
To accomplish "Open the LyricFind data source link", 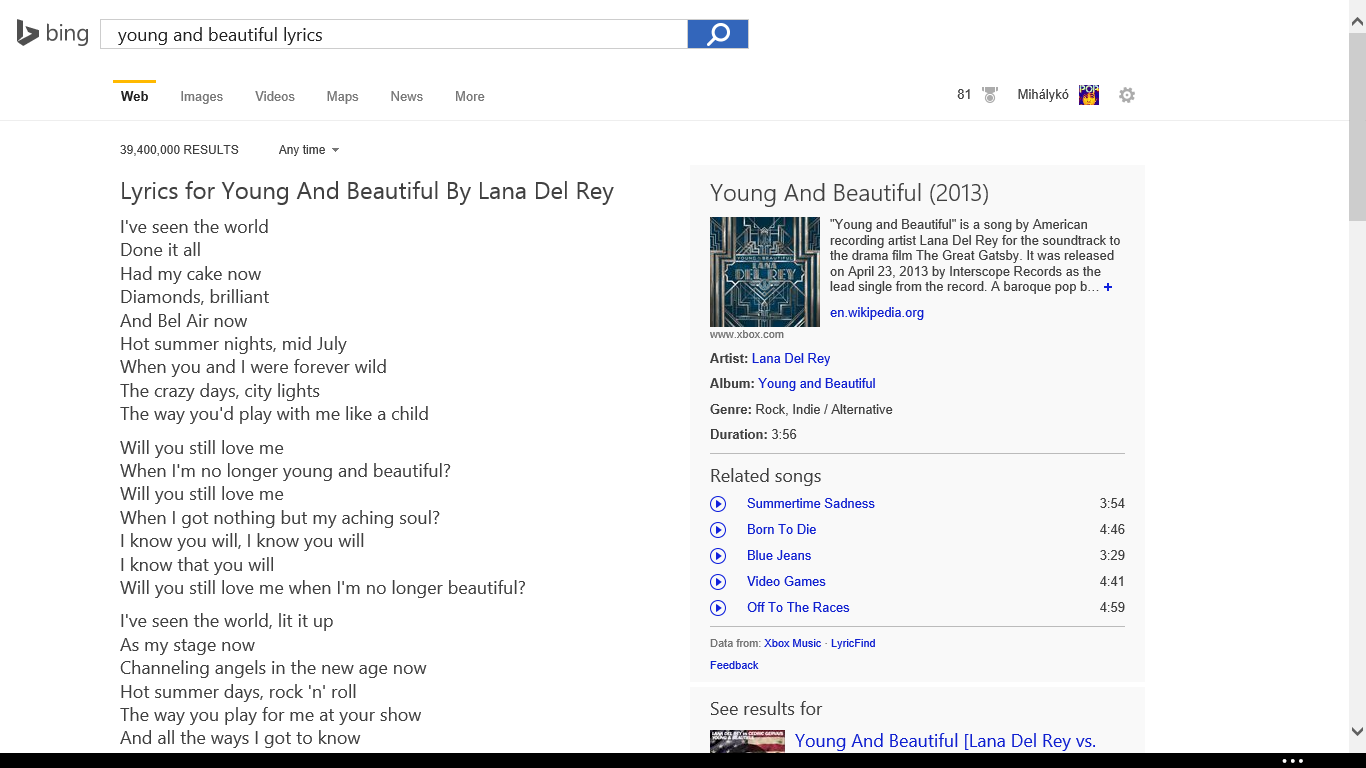I will (853, 644).
